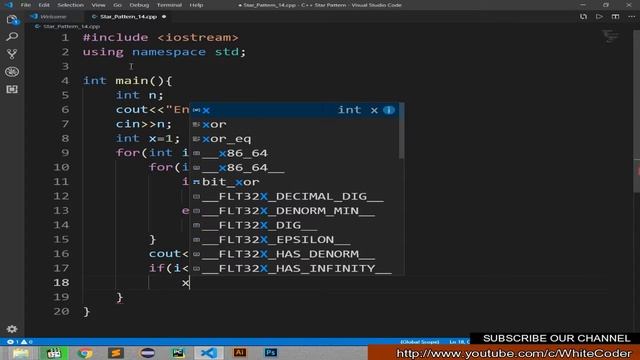Click the info icon beside int x

pyautogui.click(x=389, y=110)
